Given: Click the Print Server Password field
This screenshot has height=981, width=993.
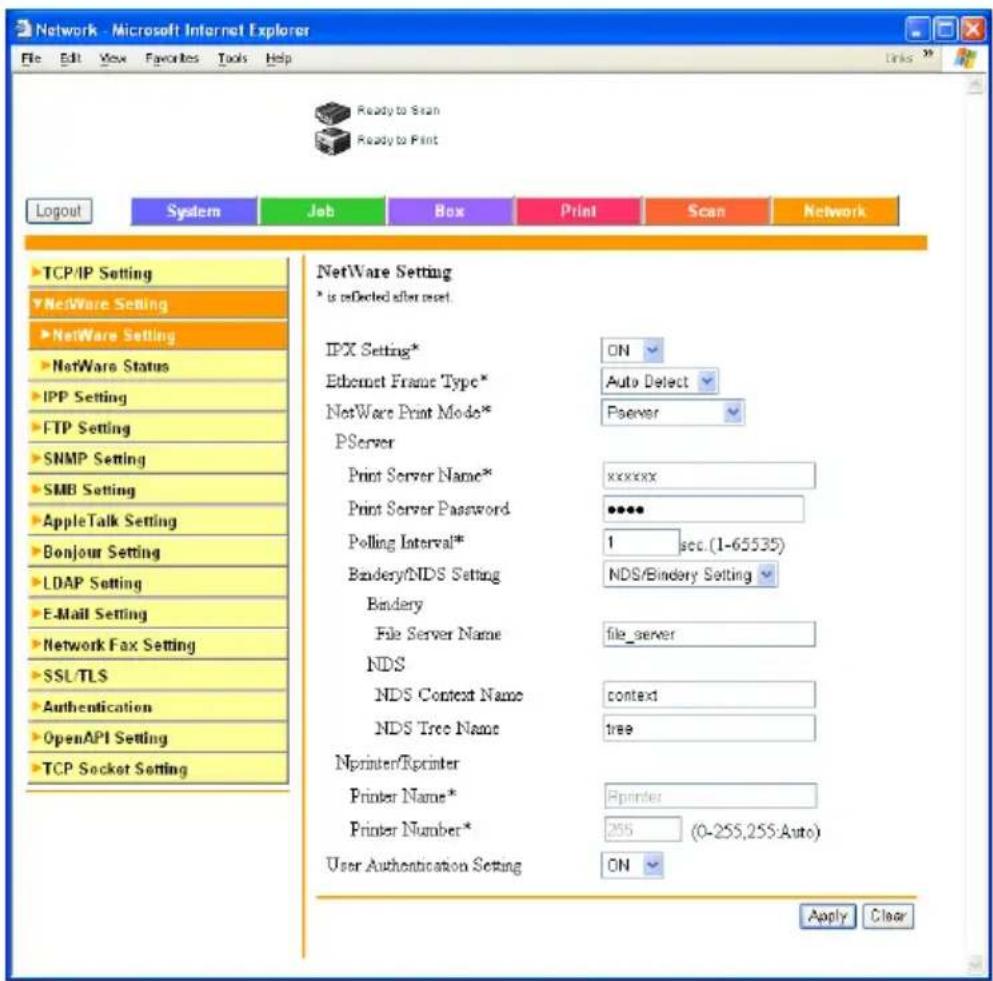Looking at the screenshot, I should [703, 509].
